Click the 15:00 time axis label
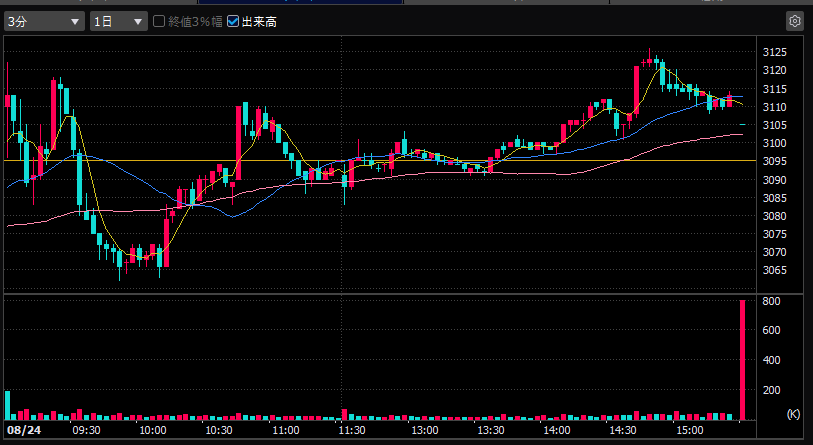The image size is (813, 445). click(x=690, y=430)
